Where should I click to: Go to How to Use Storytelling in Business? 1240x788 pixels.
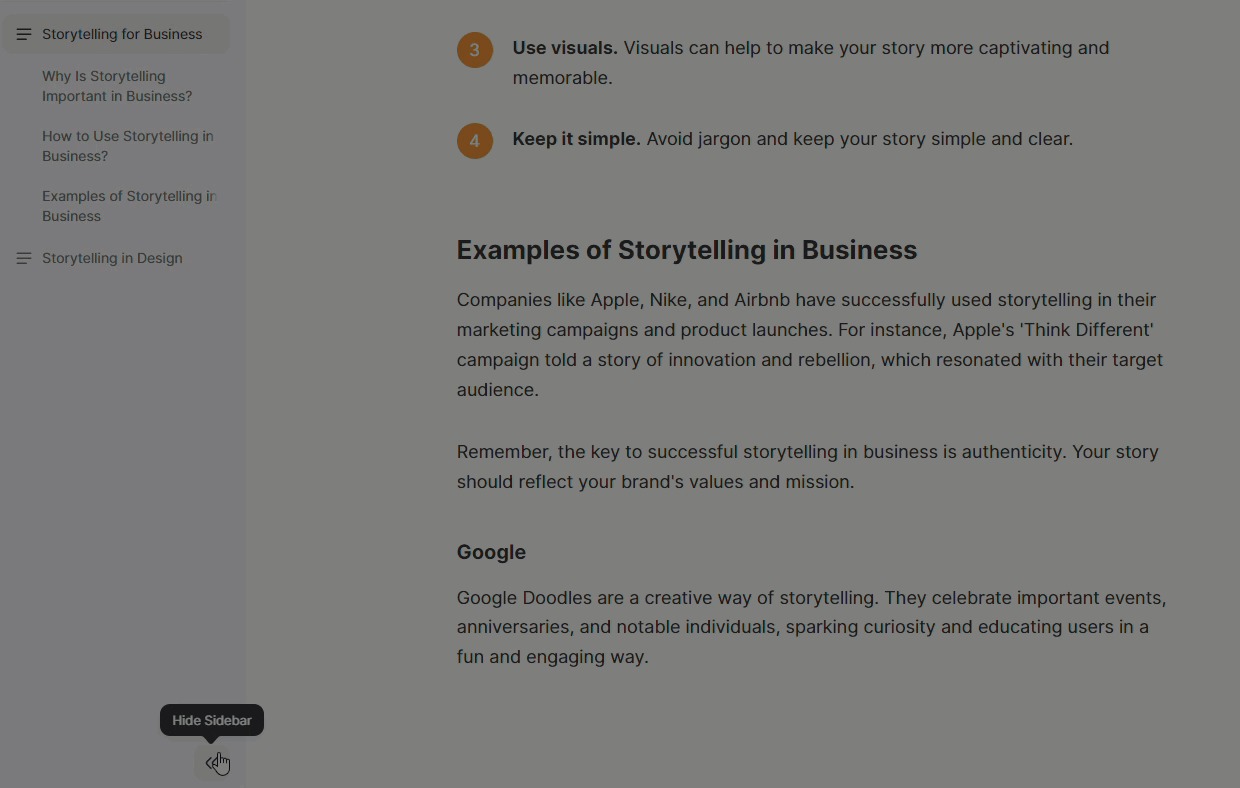[127, 146]
